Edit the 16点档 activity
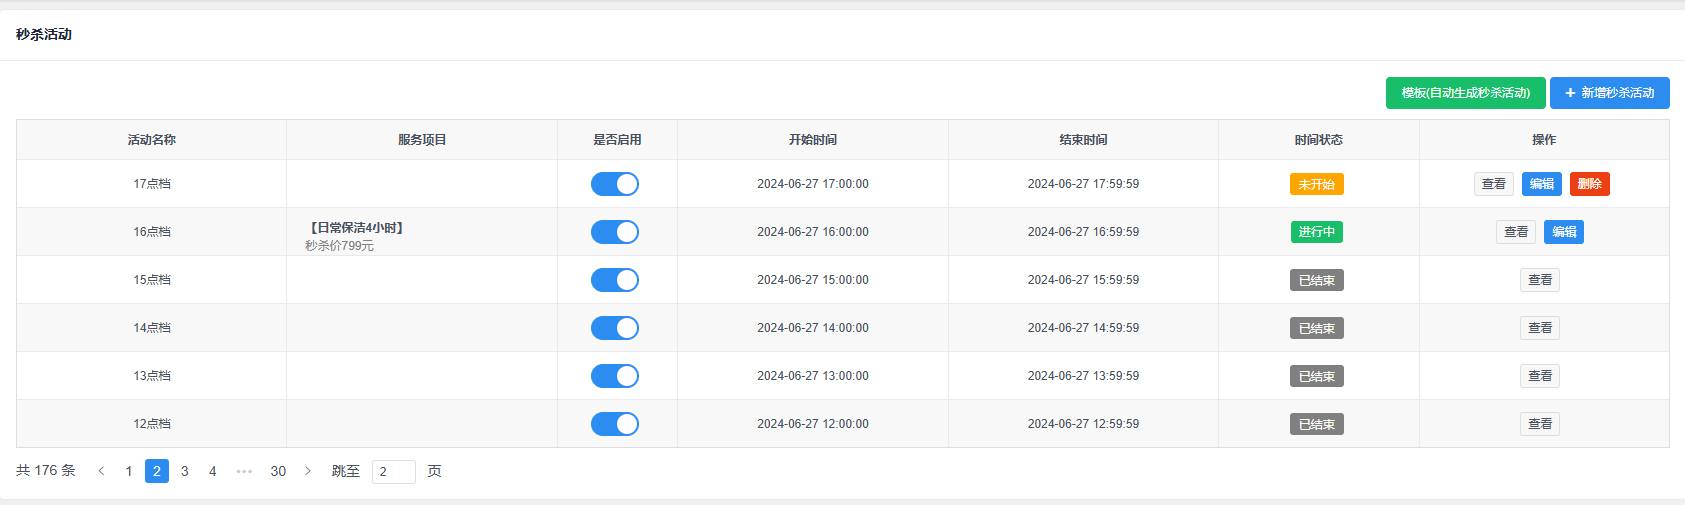This screenshot has height=505, width=1685. 1563,232
